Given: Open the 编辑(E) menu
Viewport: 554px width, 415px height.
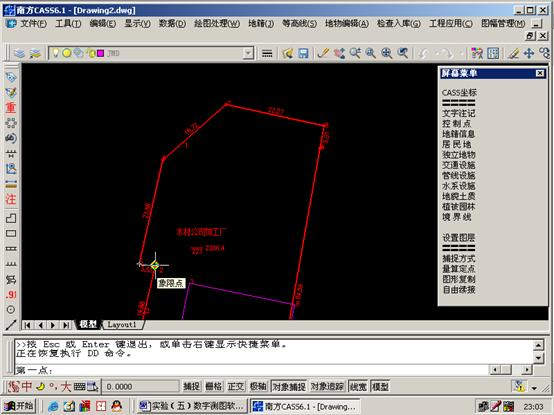Looking at the screenshot, I should (102, 24).
